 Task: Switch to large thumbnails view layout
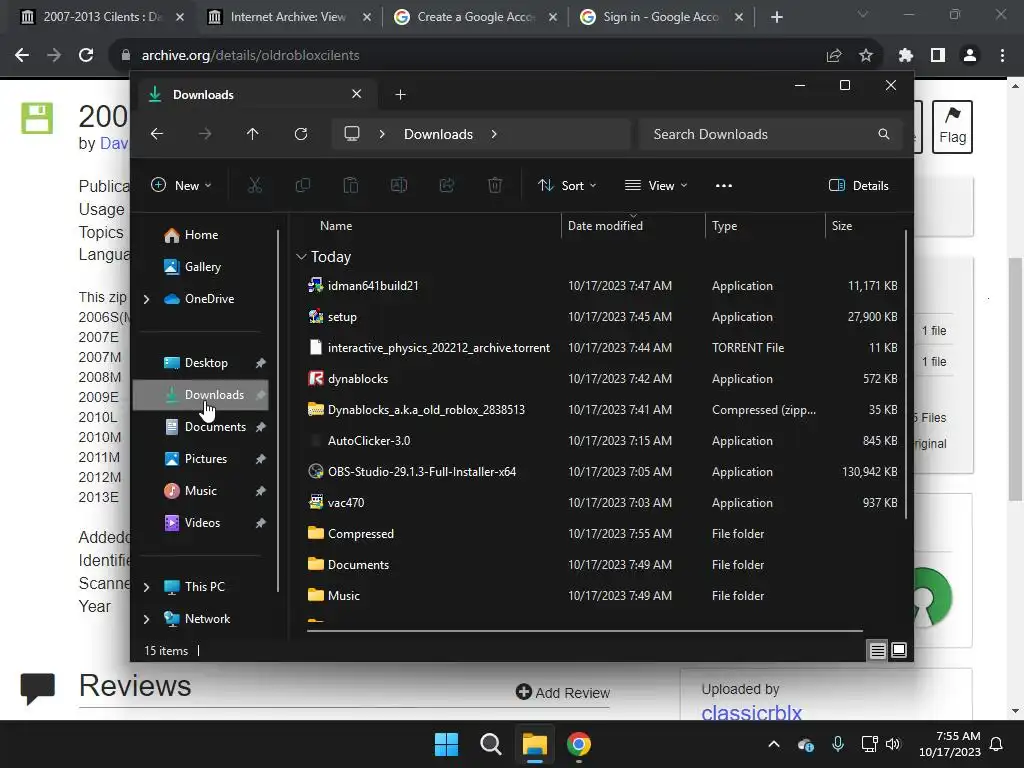(899, 650)
